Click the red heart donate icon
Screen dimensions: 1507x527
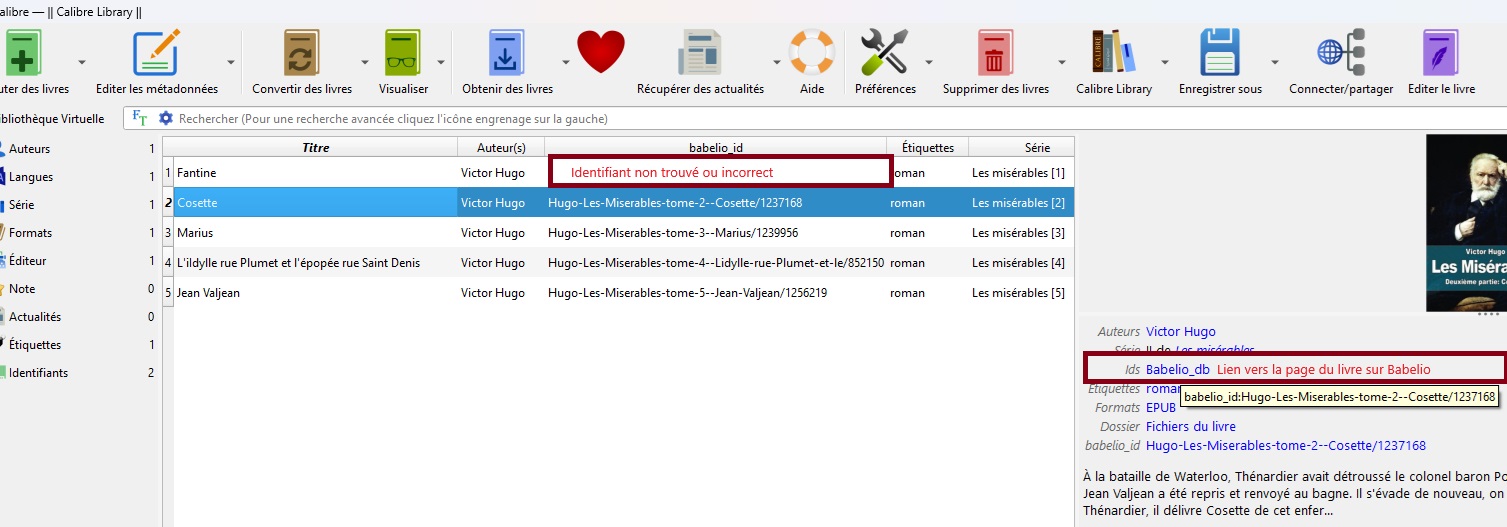pyautogui.click(x=601, y=52)
